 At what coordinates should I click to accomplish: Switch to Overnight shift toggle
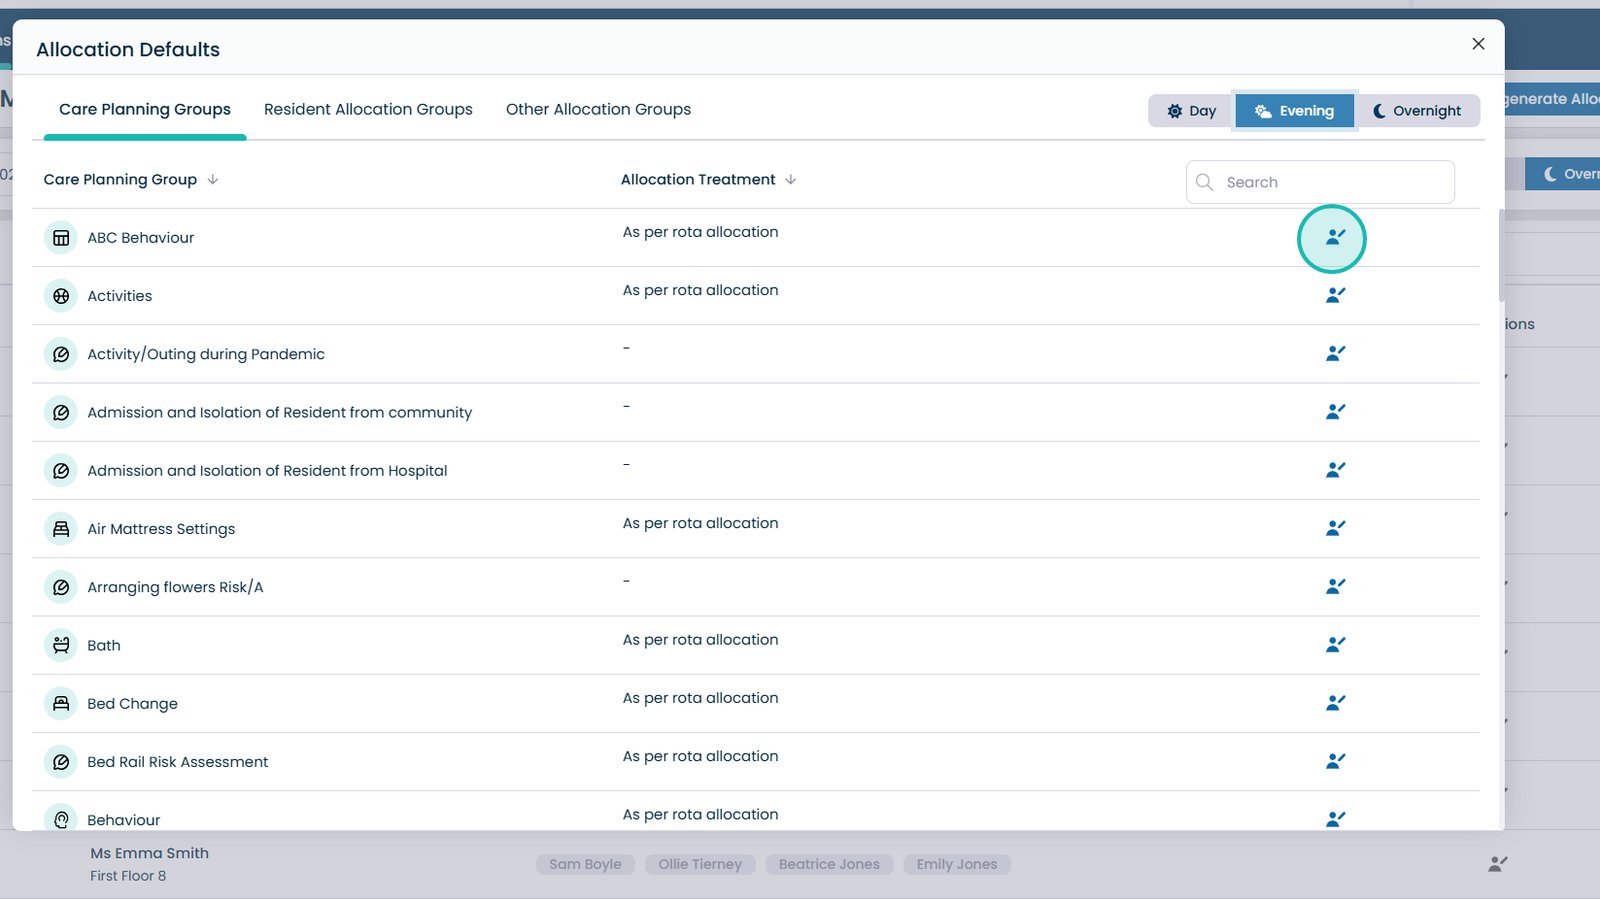(x=1417, y=111)
